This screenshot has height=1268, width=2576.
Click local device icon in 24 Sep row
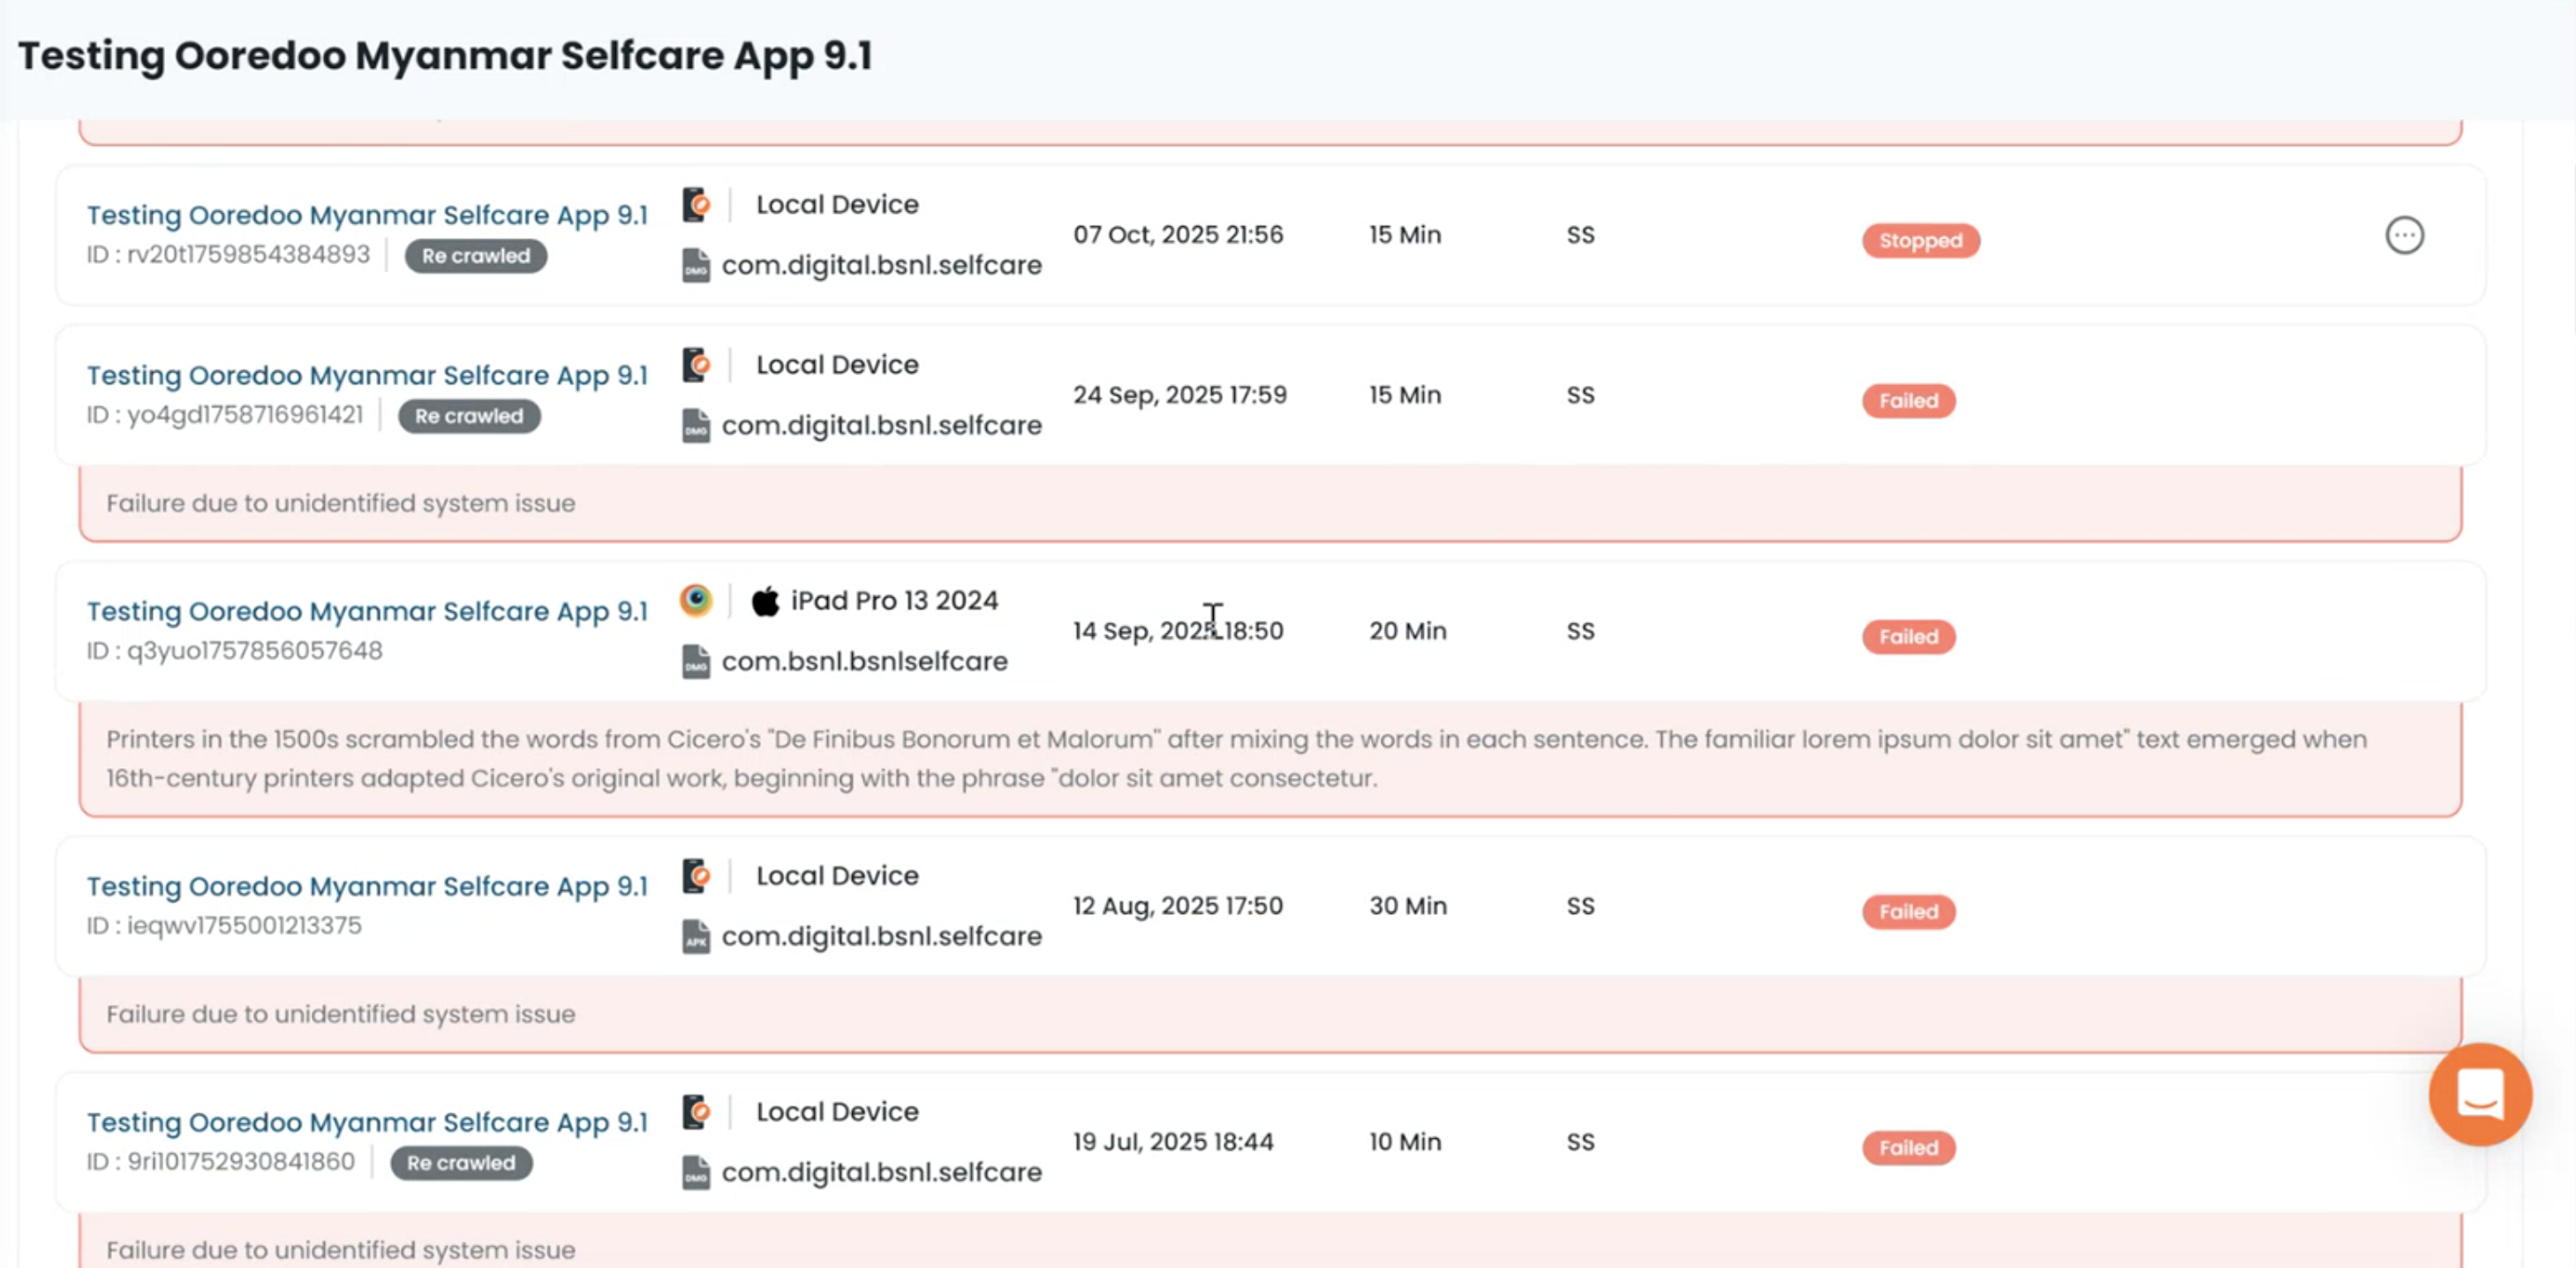[x=696, y=364]
